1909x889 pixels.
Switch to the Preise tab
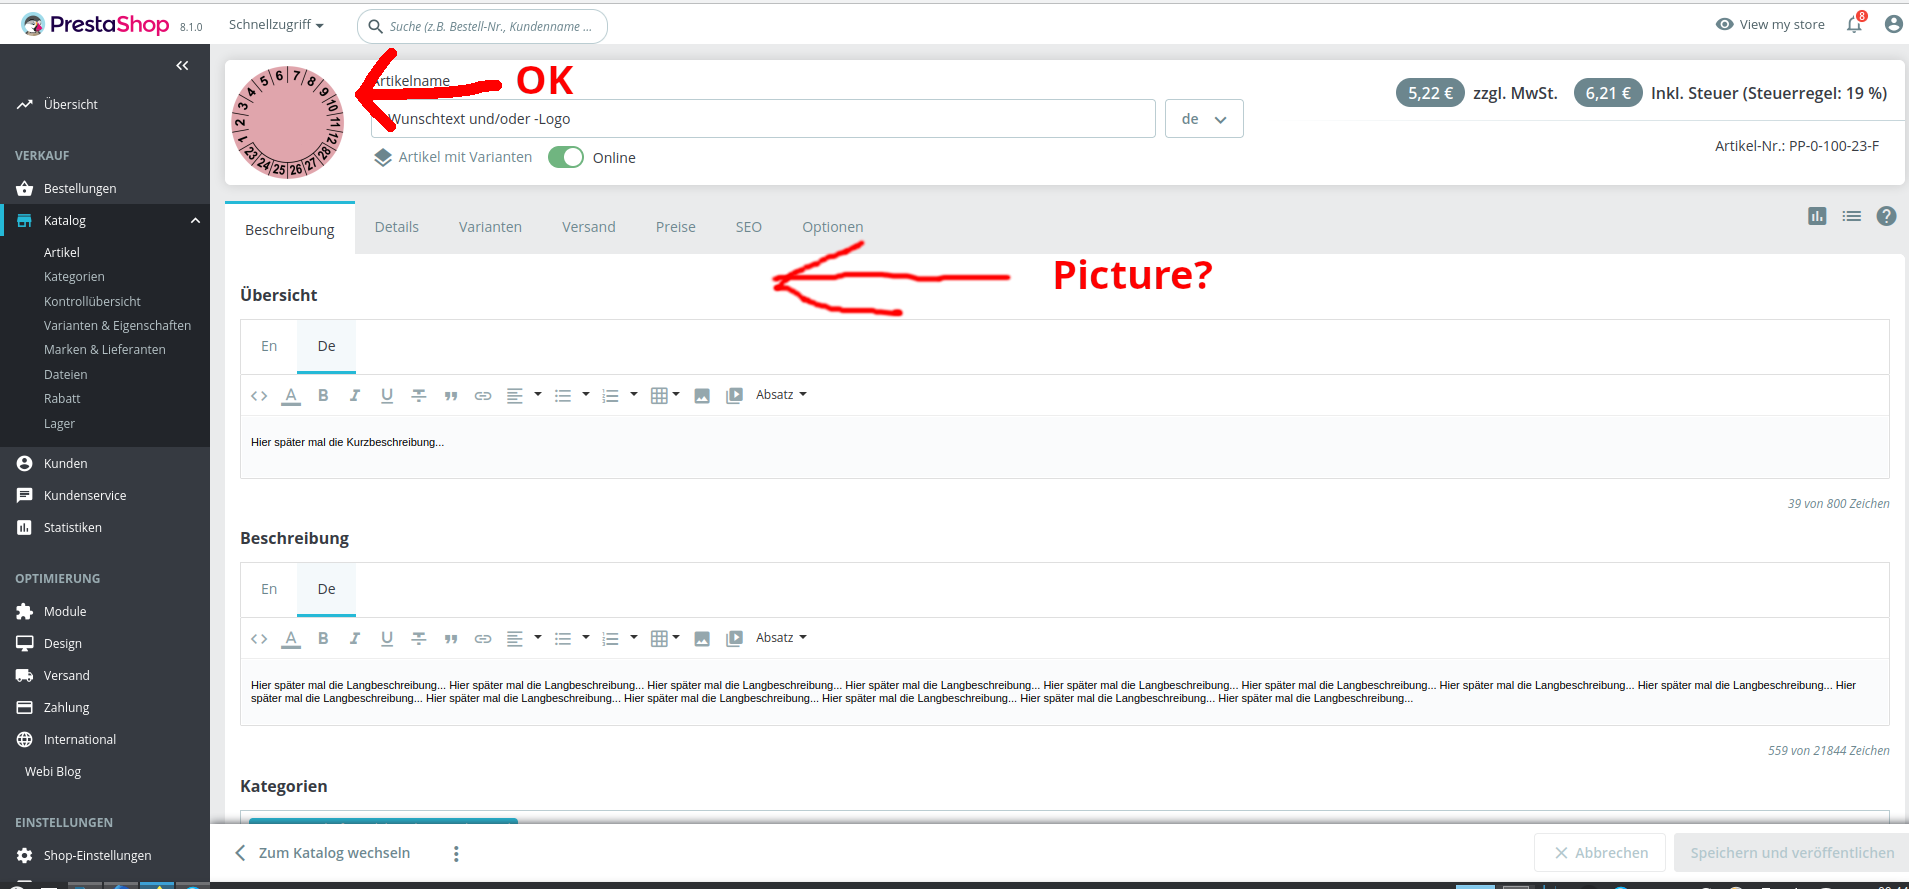676,227
